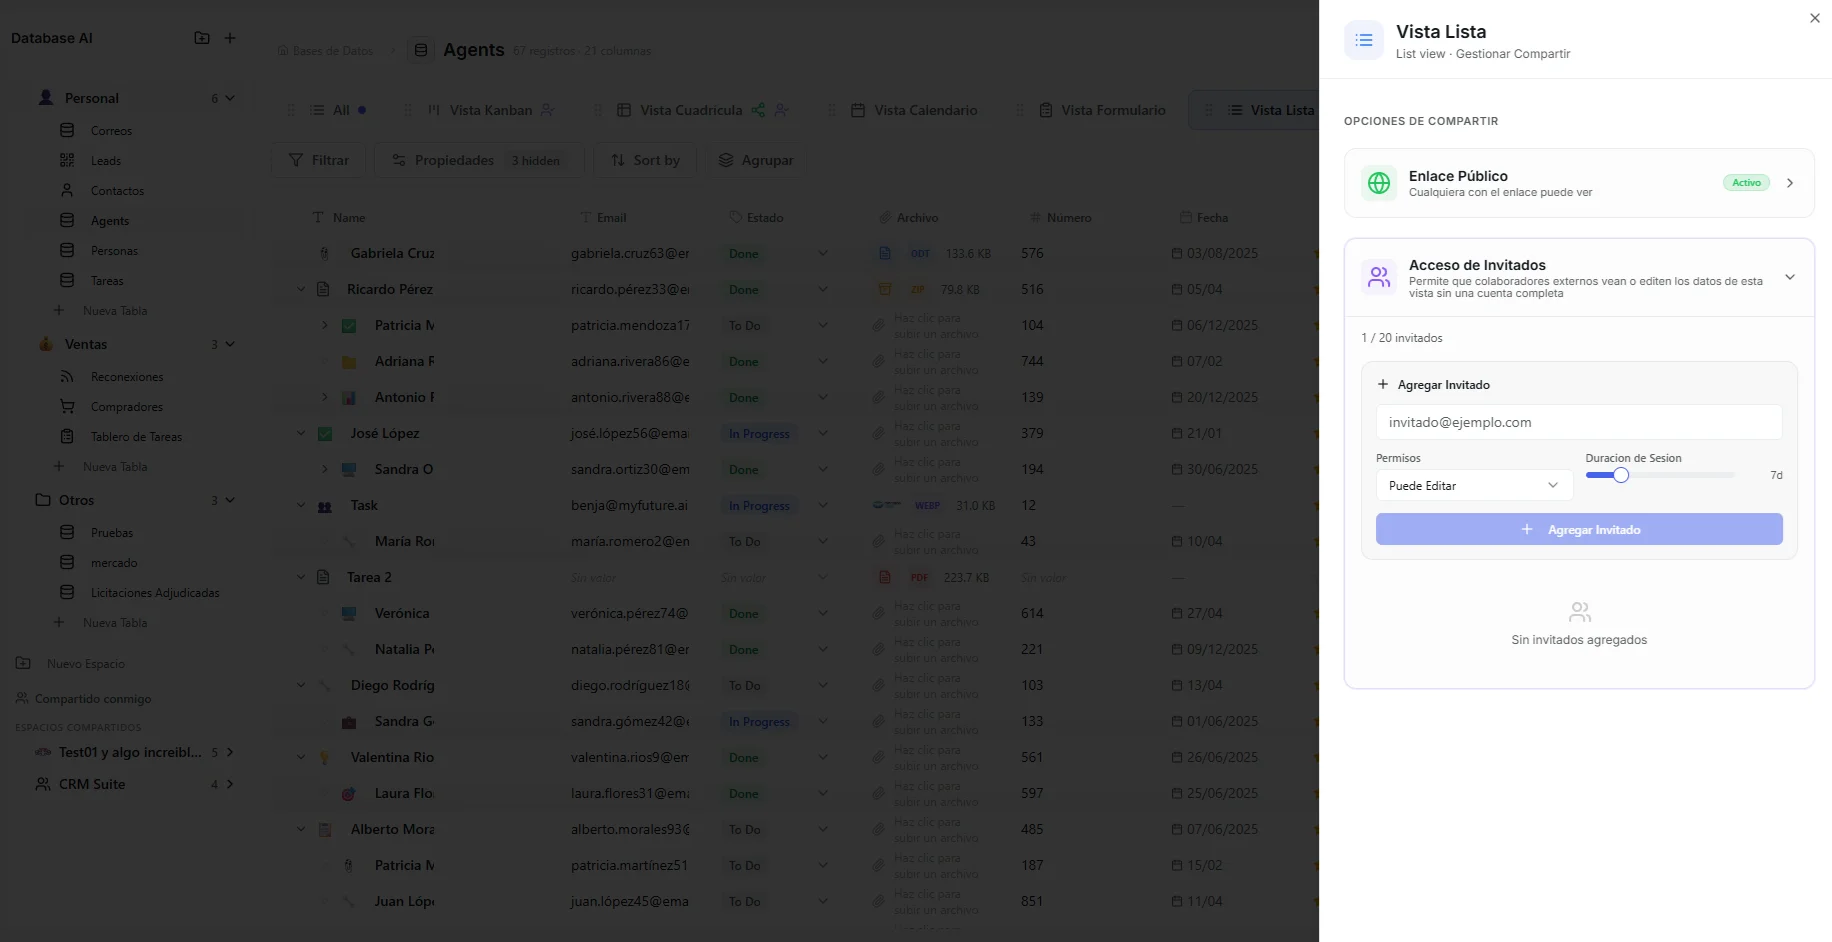This screenshot has width=1832, height=942.
Task: Collapse the Tarea 2 row
Action: pos(301,577)
